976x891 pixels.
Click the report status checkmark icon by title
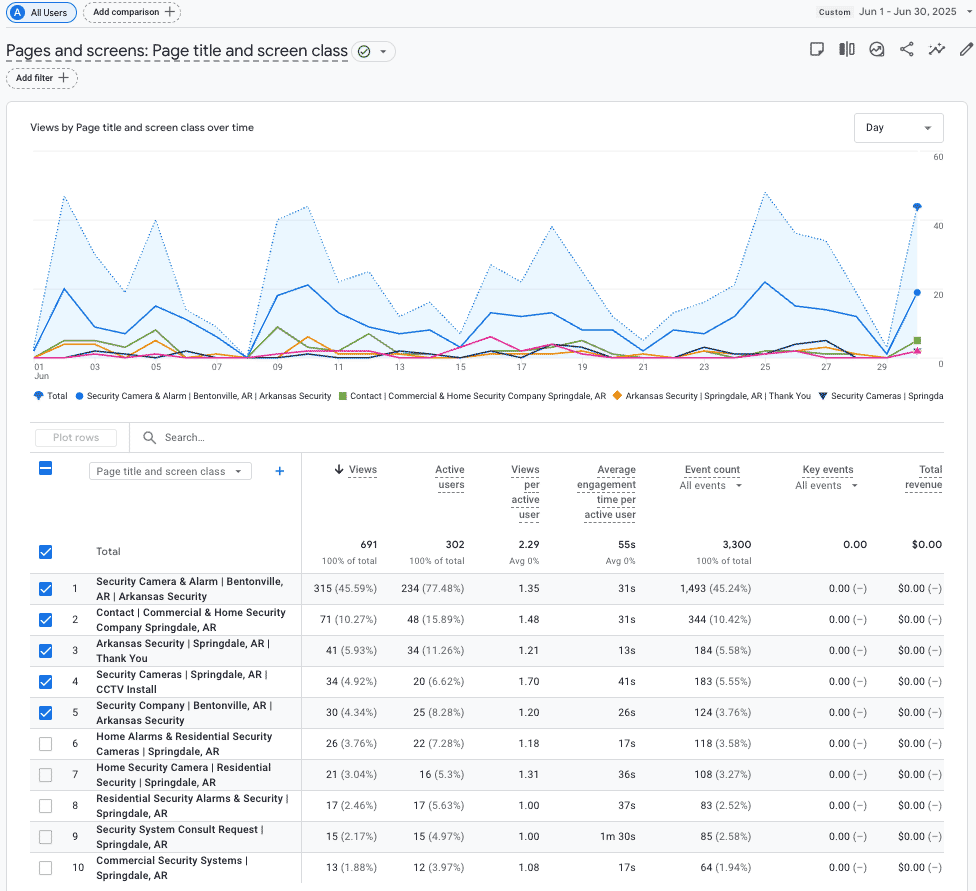(364, 52)
